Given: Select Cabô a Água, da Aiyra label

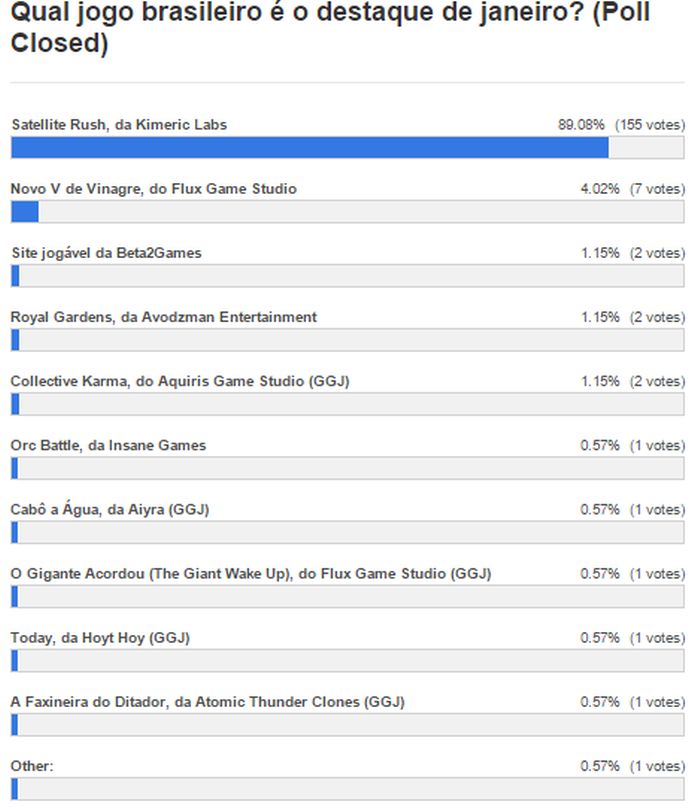Looking at the screenshot, I should click(x=110, y=509).
